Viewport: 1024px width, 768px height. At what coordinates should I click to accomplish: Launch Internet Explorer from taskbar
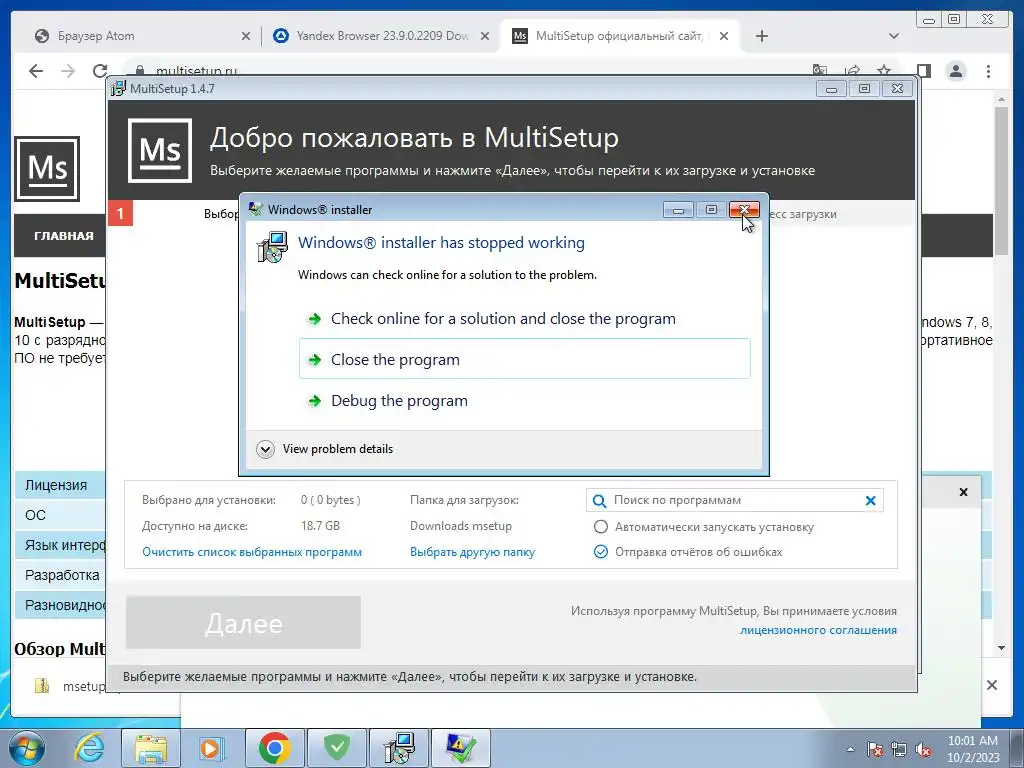coord(89,748)
